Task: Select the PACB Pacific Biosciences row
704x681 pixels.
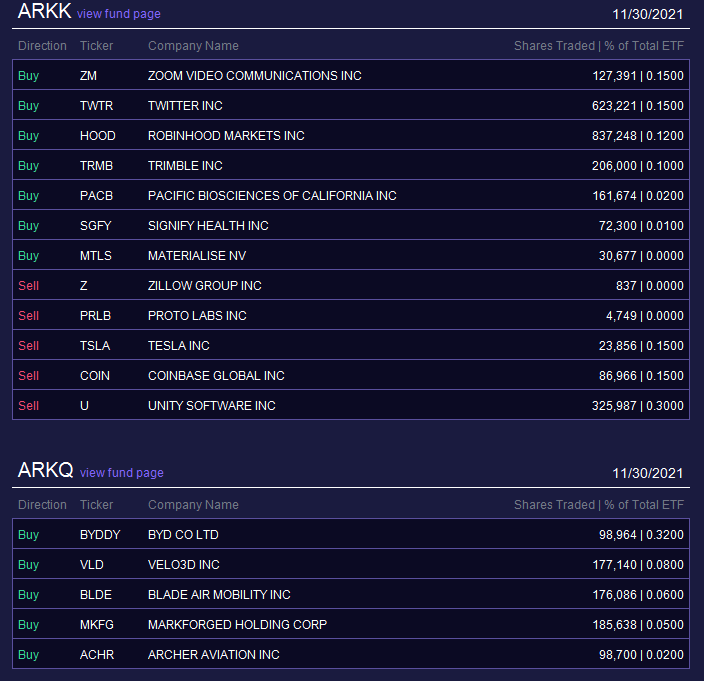Action: point(351,196)
